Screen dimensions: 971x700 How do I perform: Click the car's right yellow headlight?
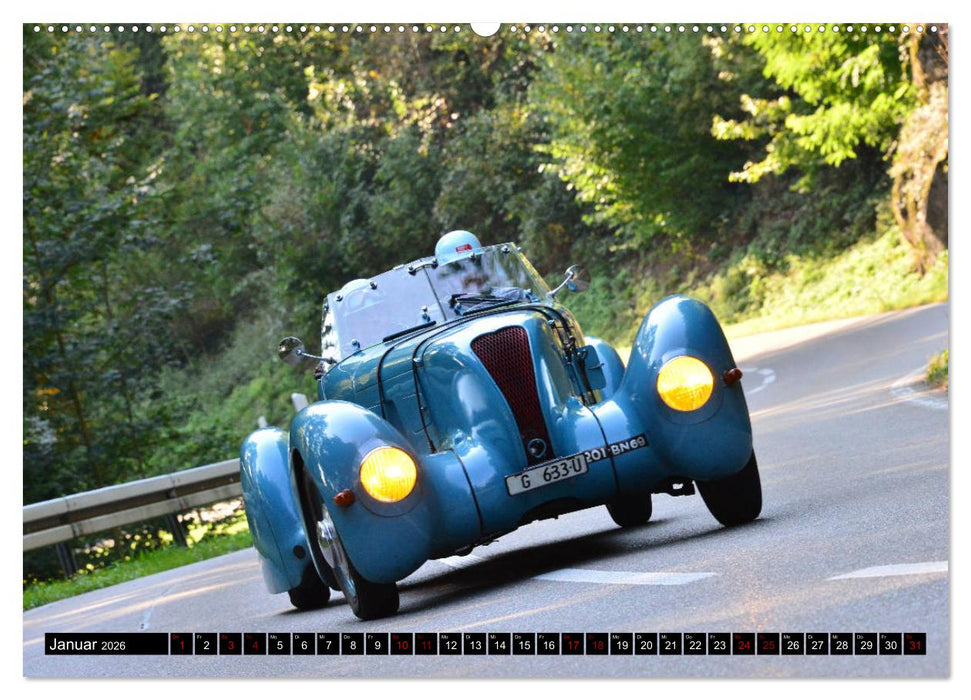[685, 383]
